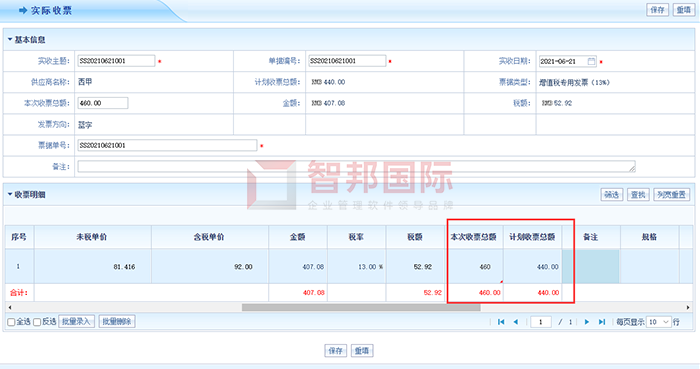
Task: Go to the previous page arrow
Action: point(516,322)
